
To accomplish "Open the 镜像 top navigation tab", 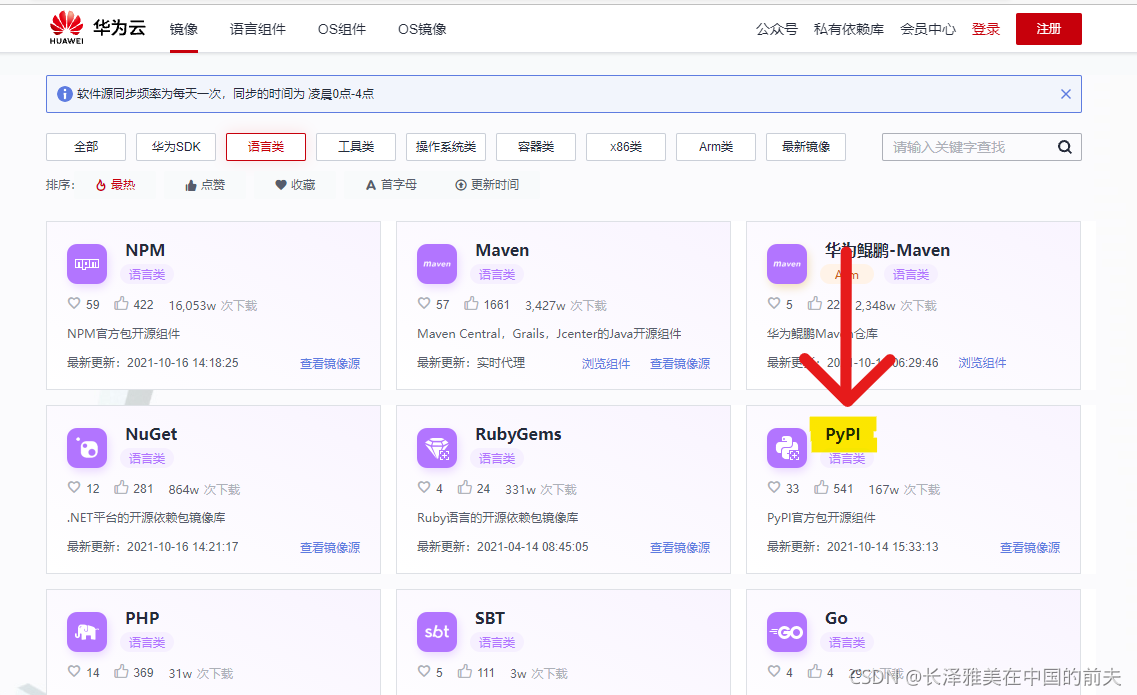I will point(183,29).
